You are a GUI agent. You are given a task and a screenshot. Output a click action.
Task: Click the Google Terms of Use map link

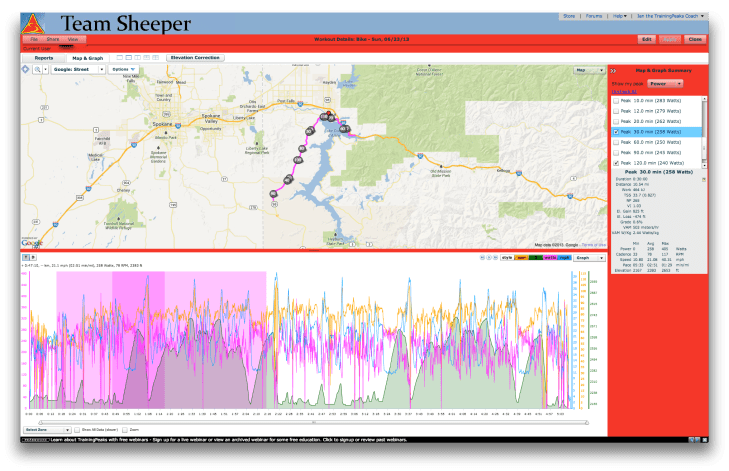(593, 245)
